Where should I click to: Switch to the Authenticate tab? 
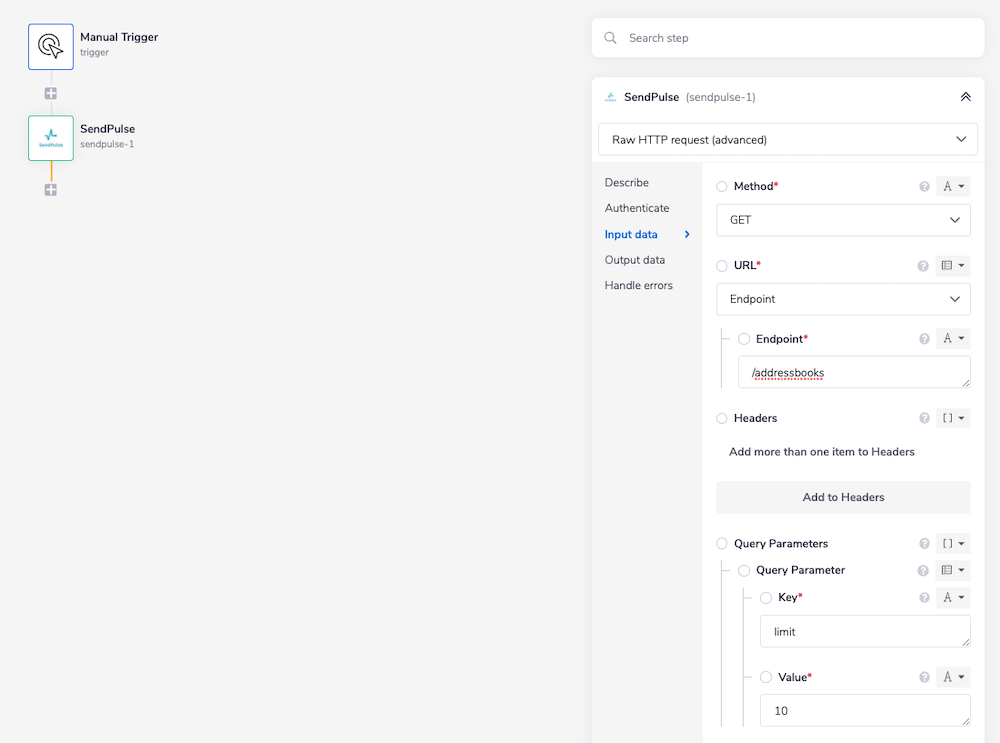coord(637,208)
